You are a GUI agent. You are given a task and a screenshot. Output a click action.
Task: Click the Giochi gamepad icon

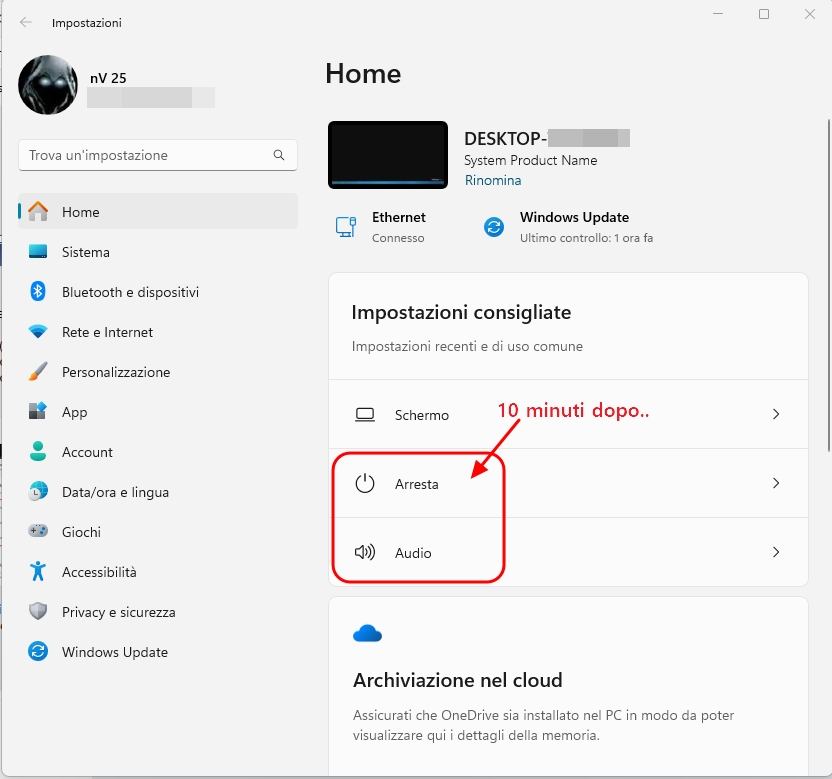coord(38,531)
